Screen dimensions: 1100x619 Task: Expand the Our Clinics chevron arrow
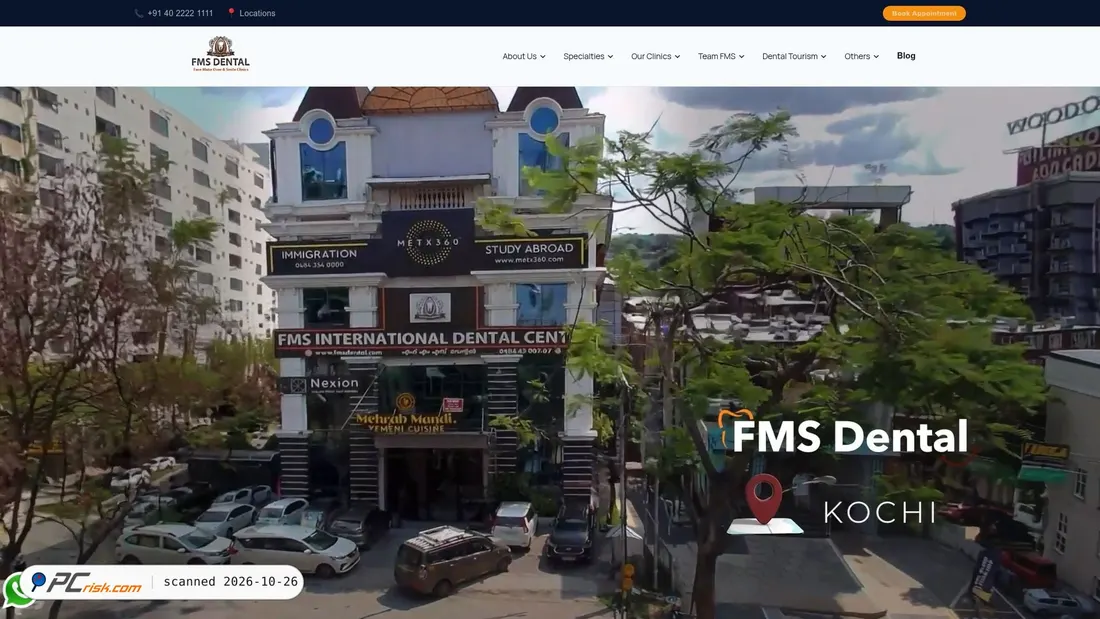click(677, 57)
